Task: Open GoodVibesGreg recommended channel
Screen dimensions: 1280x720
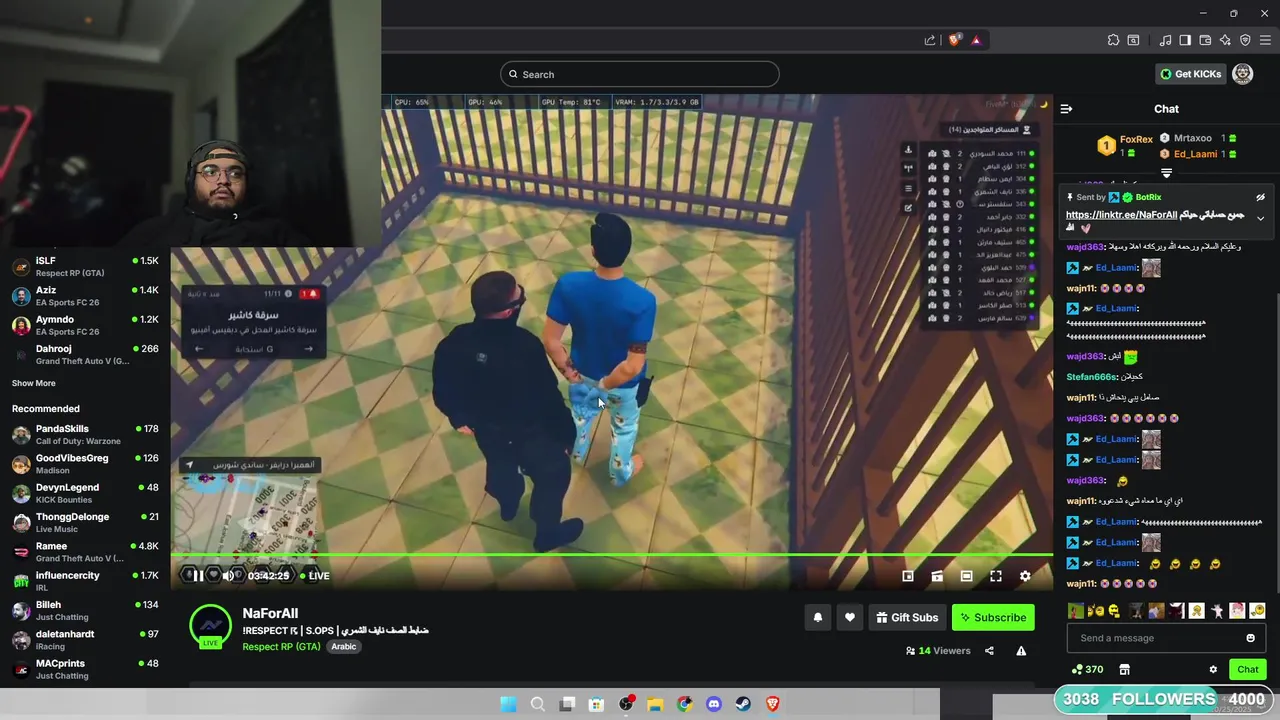Action: pyautogui.click(x=86, y=464)
